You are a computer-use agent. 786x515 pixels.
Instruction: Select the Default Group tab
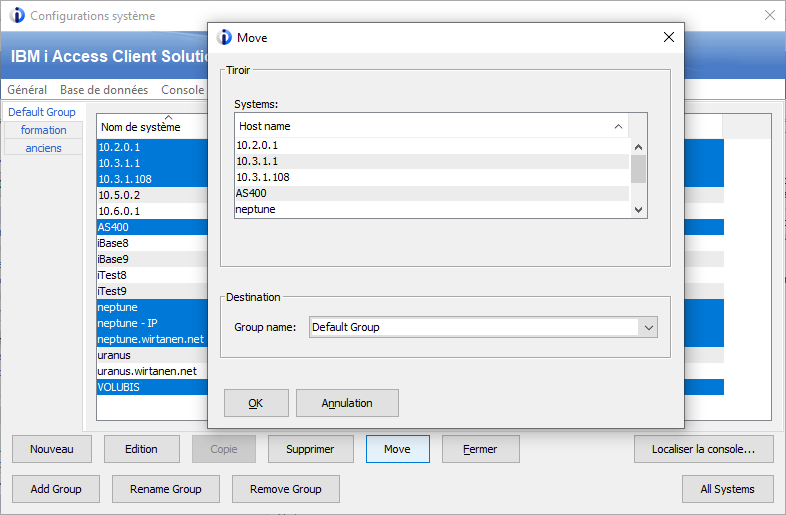pos(42,112)
